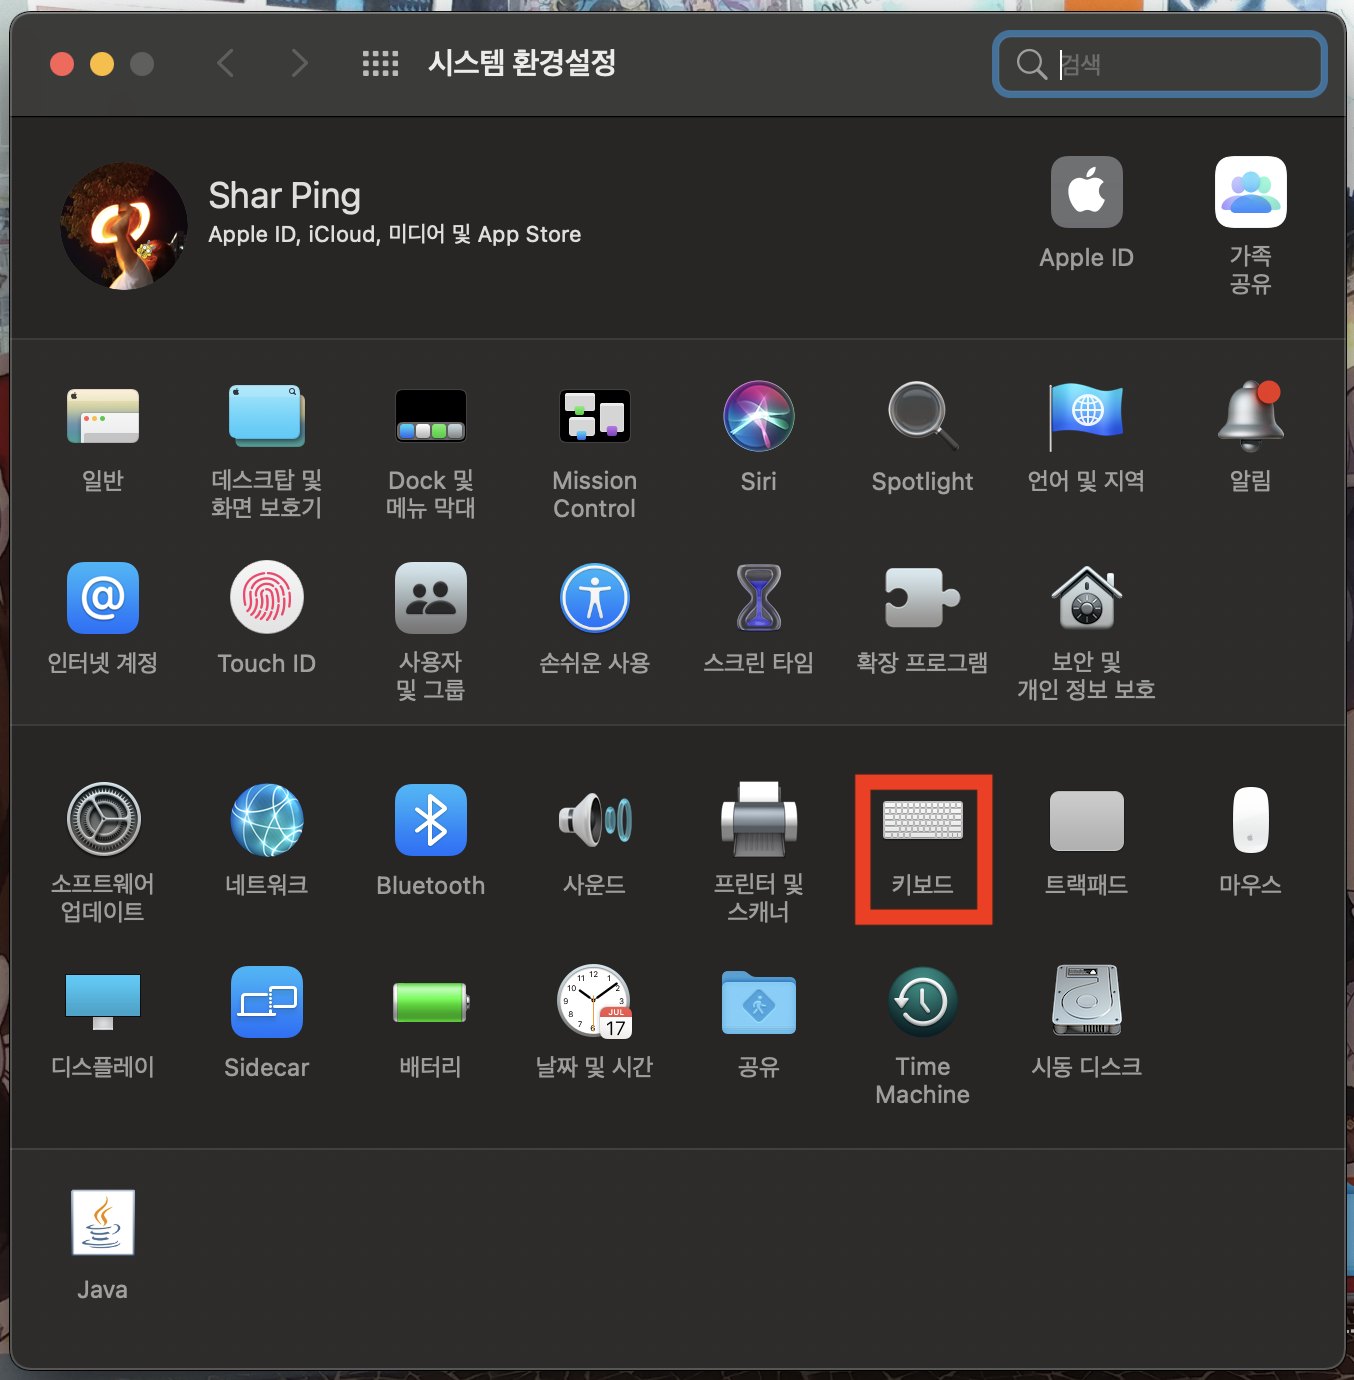The height and width of the screenshot is (1380, 1354).
Task: Open 공유 sharing folder pane
Action: tap(759, 1002)
